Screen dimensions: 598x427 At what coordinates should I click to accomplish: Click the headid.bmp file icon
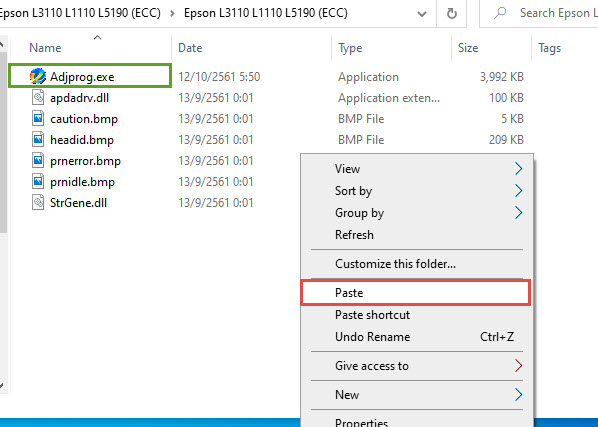pyautogui.click(x=38, y=140)
